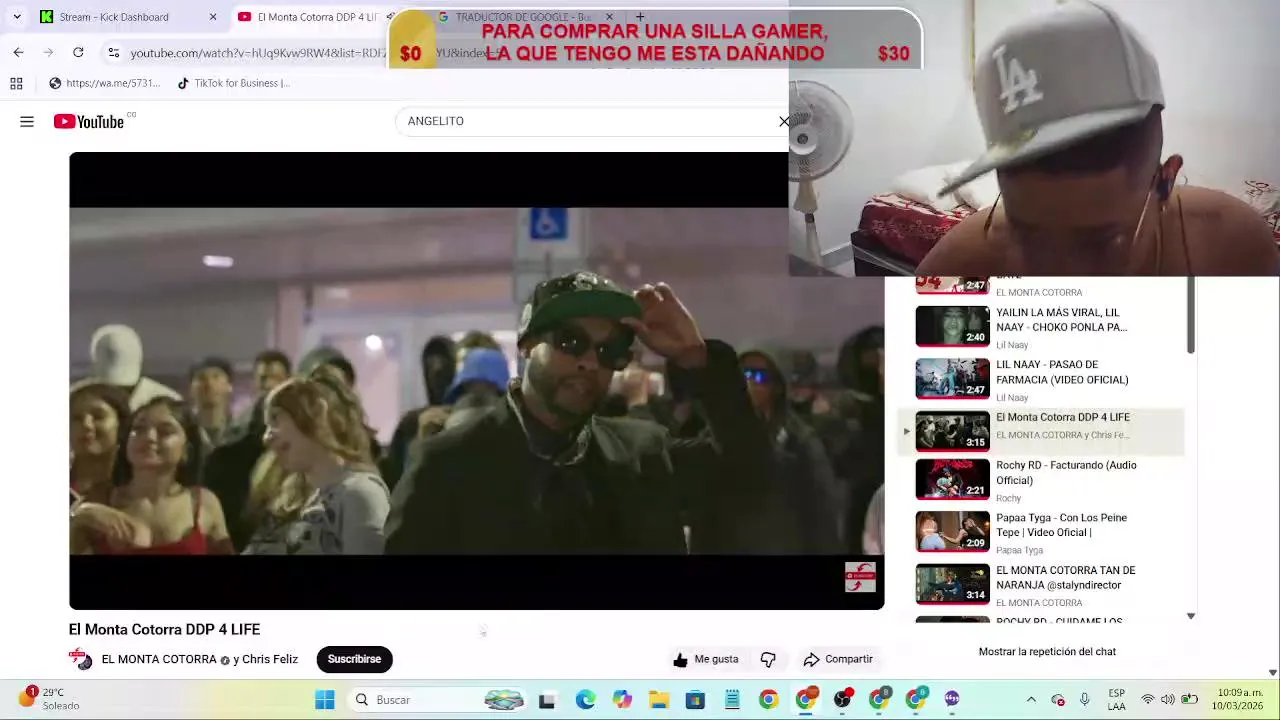Open Task View in the taskbar
The width and height of the screenshot is (1280, 720).
point(547,700)
